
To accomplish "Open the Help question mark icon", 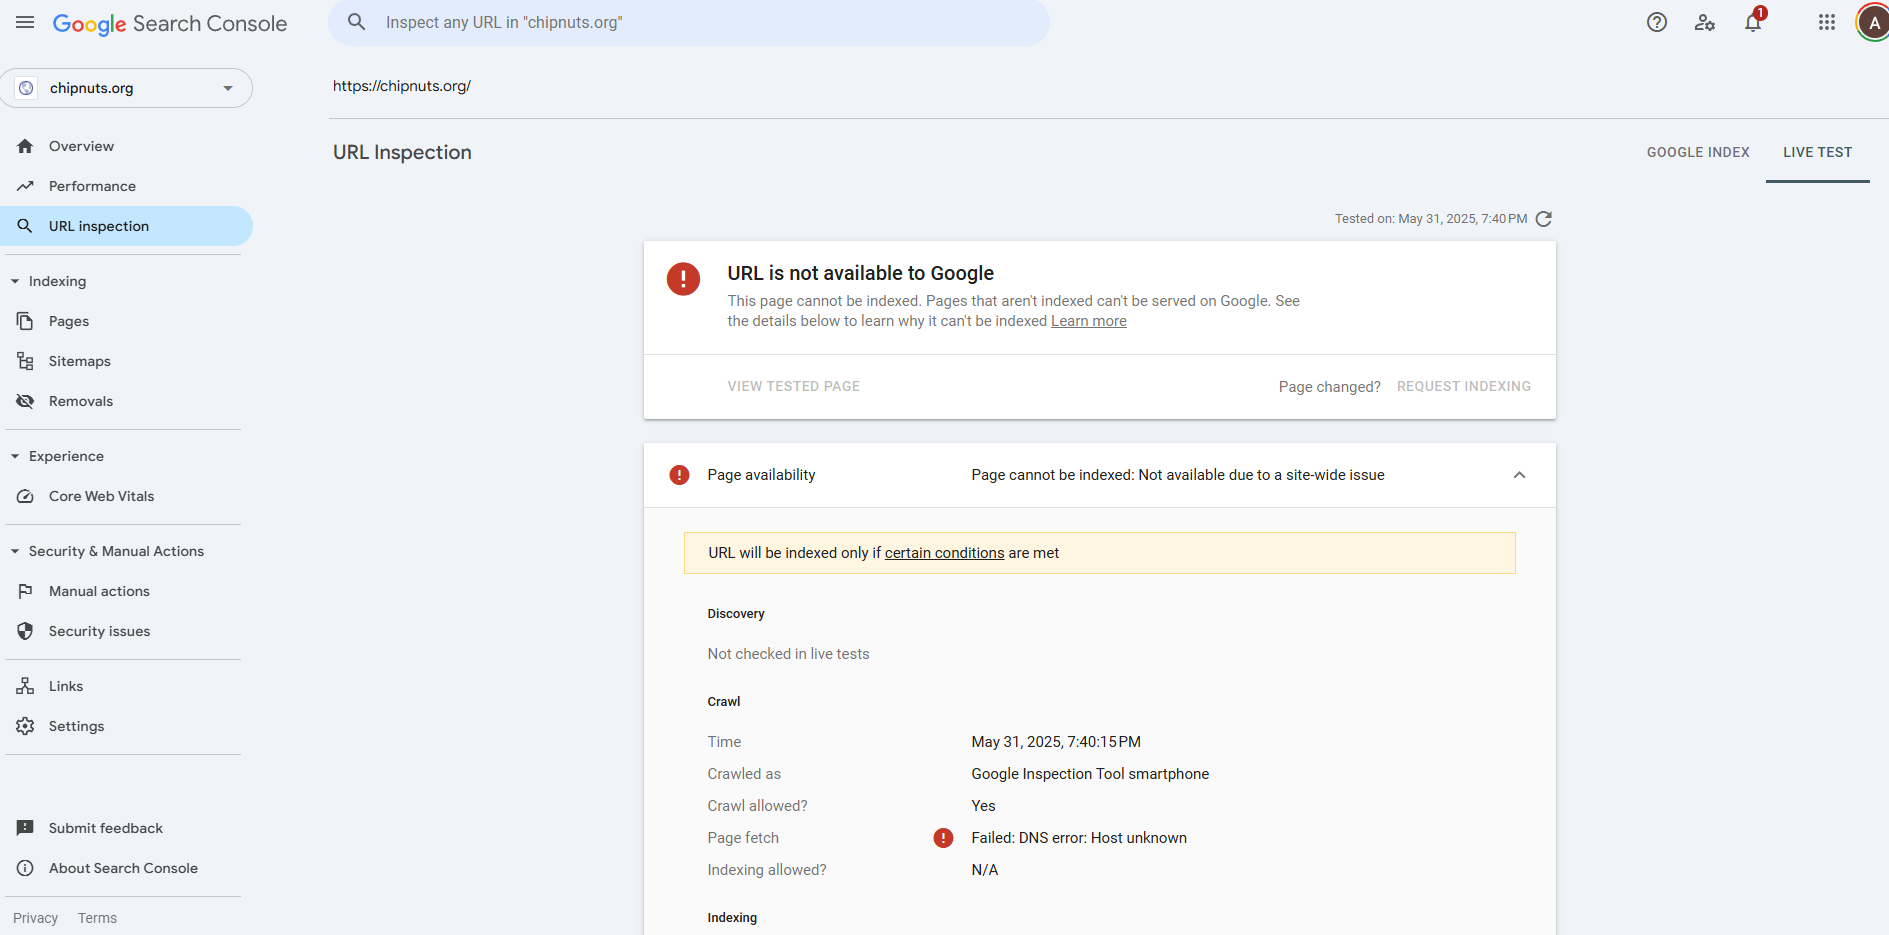I will coord(1657,22).
